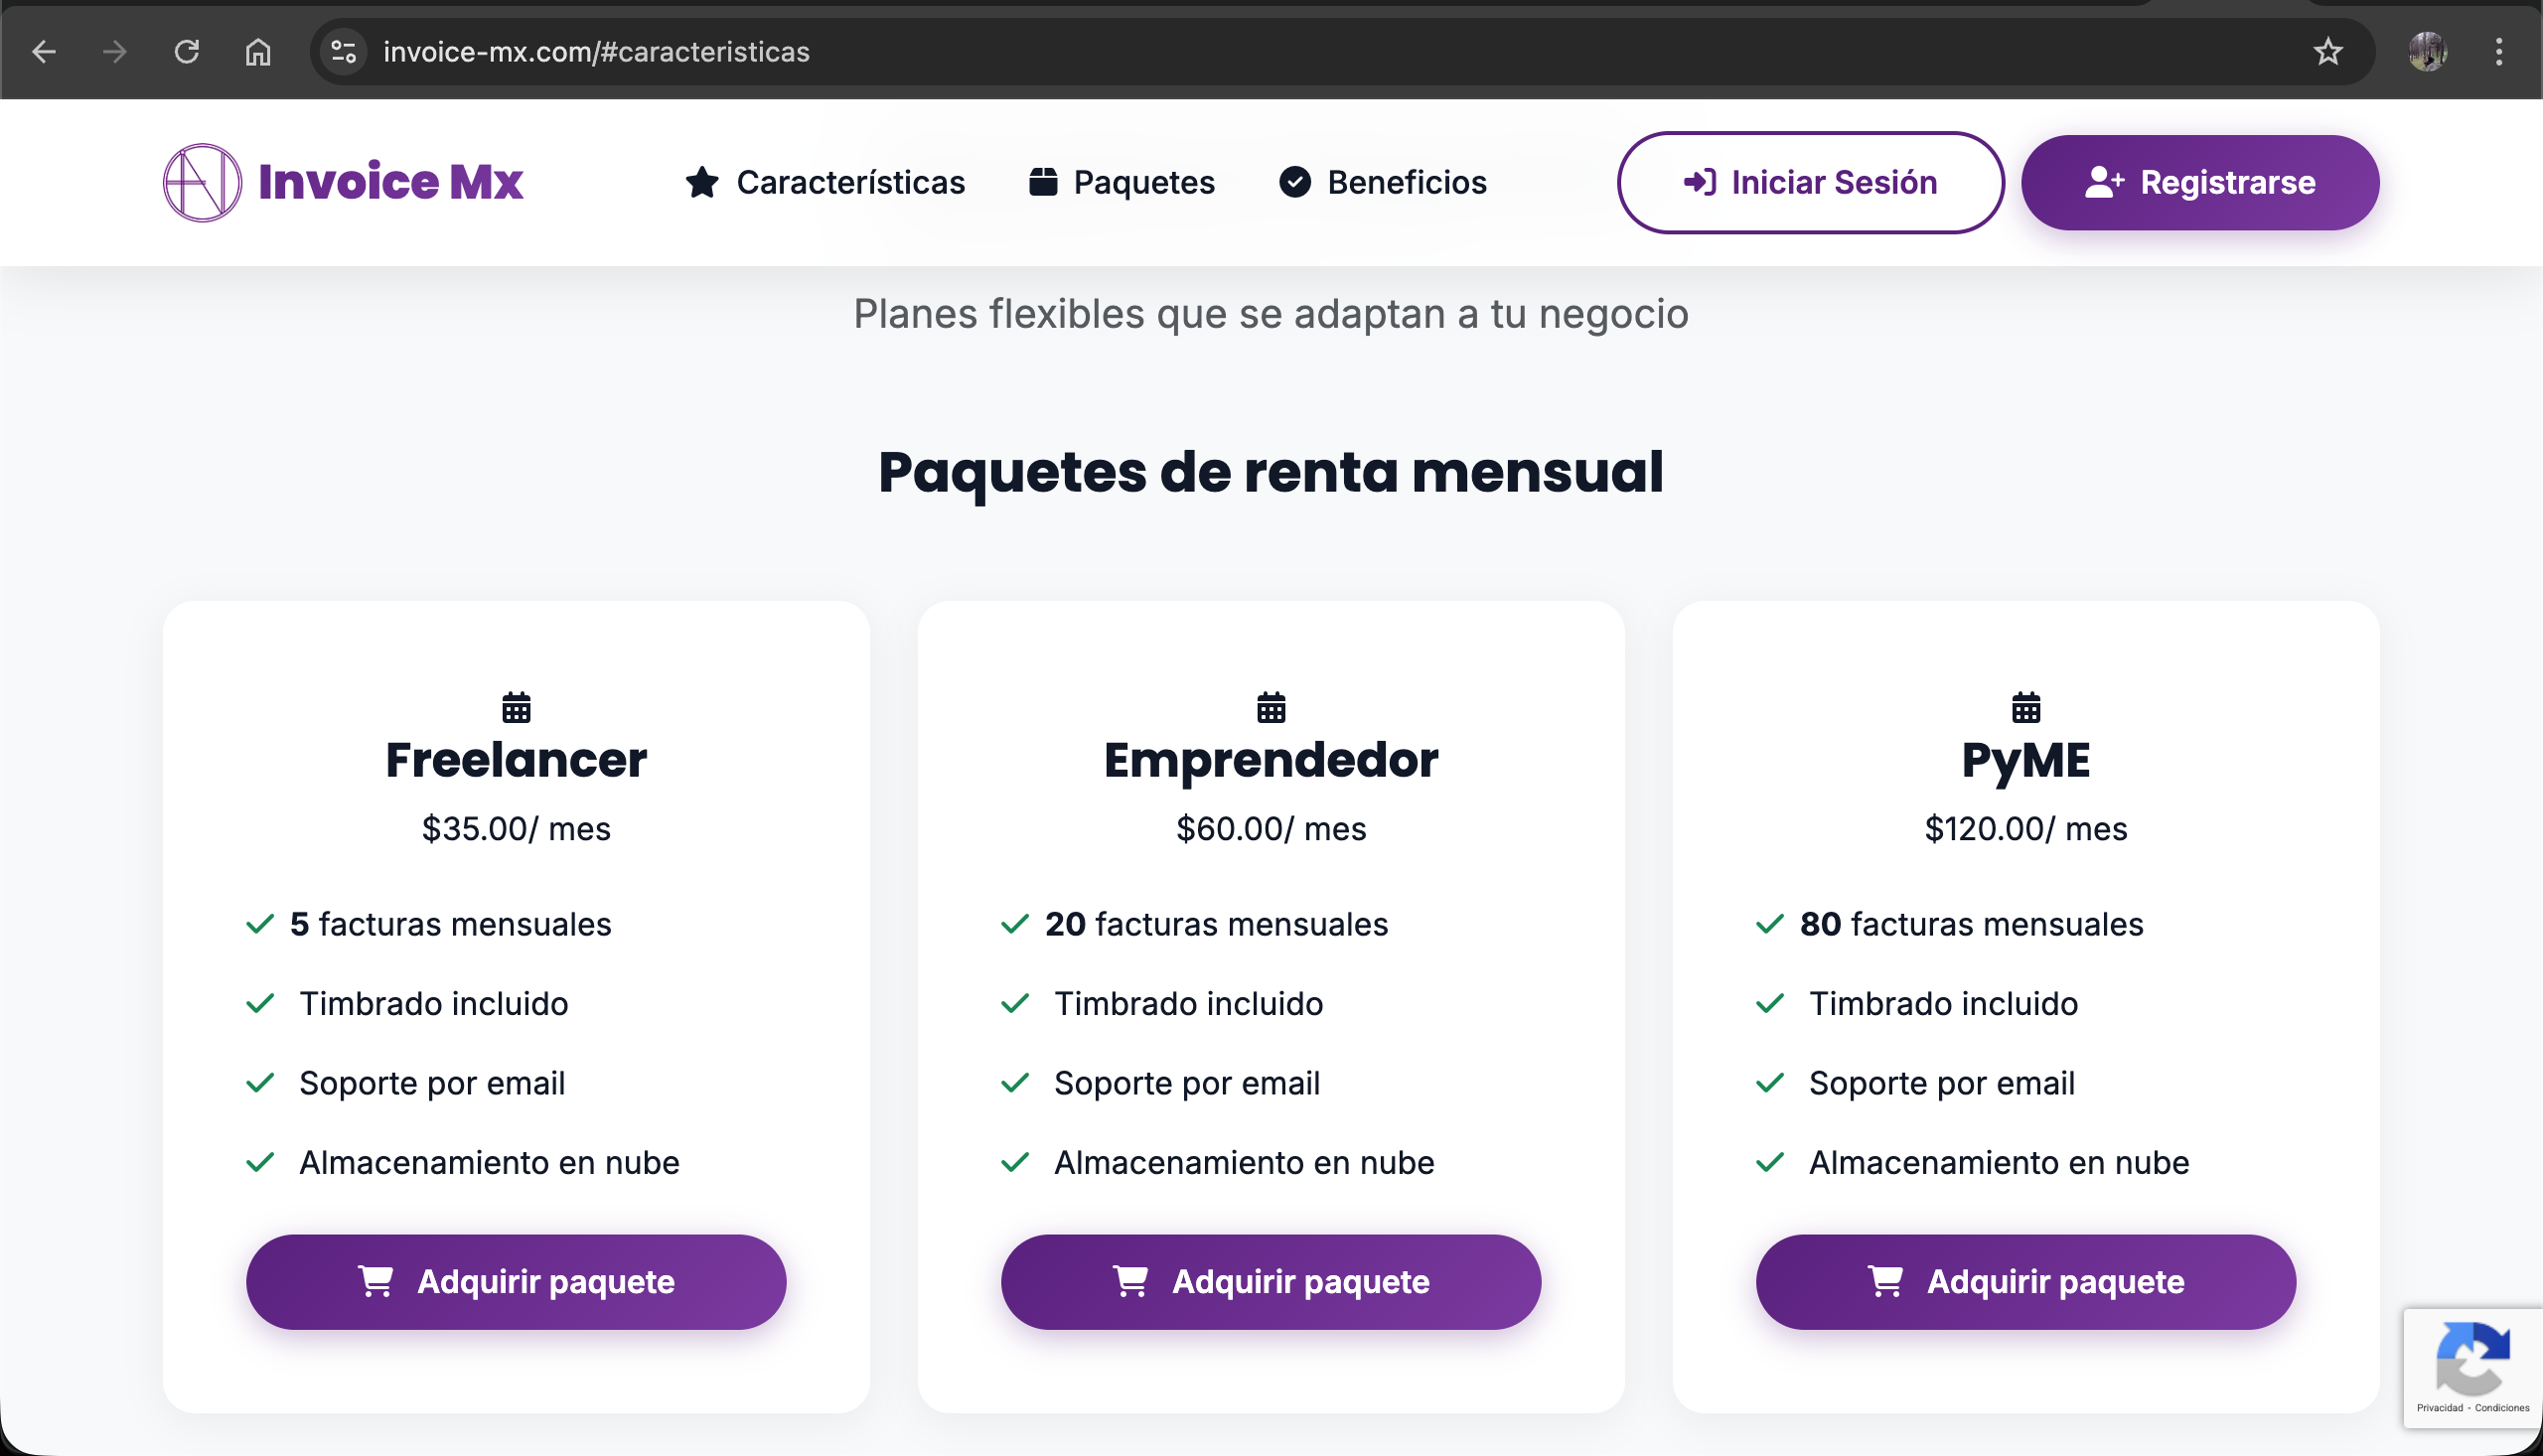
Task: Click the green check next to 5 facturas mensuales
Action: tap(261, 924)
